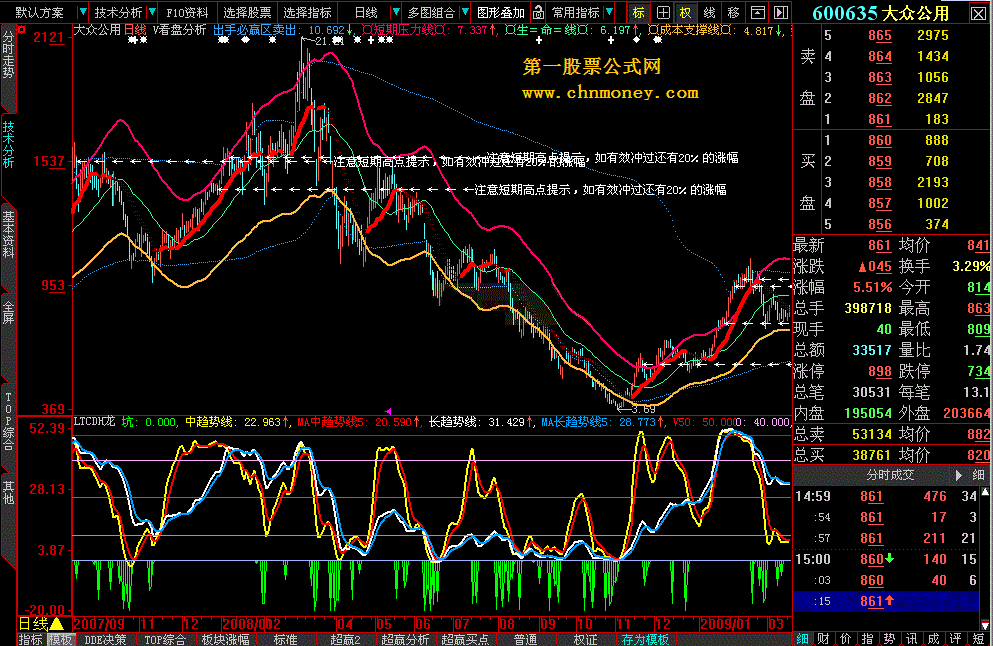Select the highlighted :15 861 trade row
The image size is (993, 646).
[x=887, y=601]
